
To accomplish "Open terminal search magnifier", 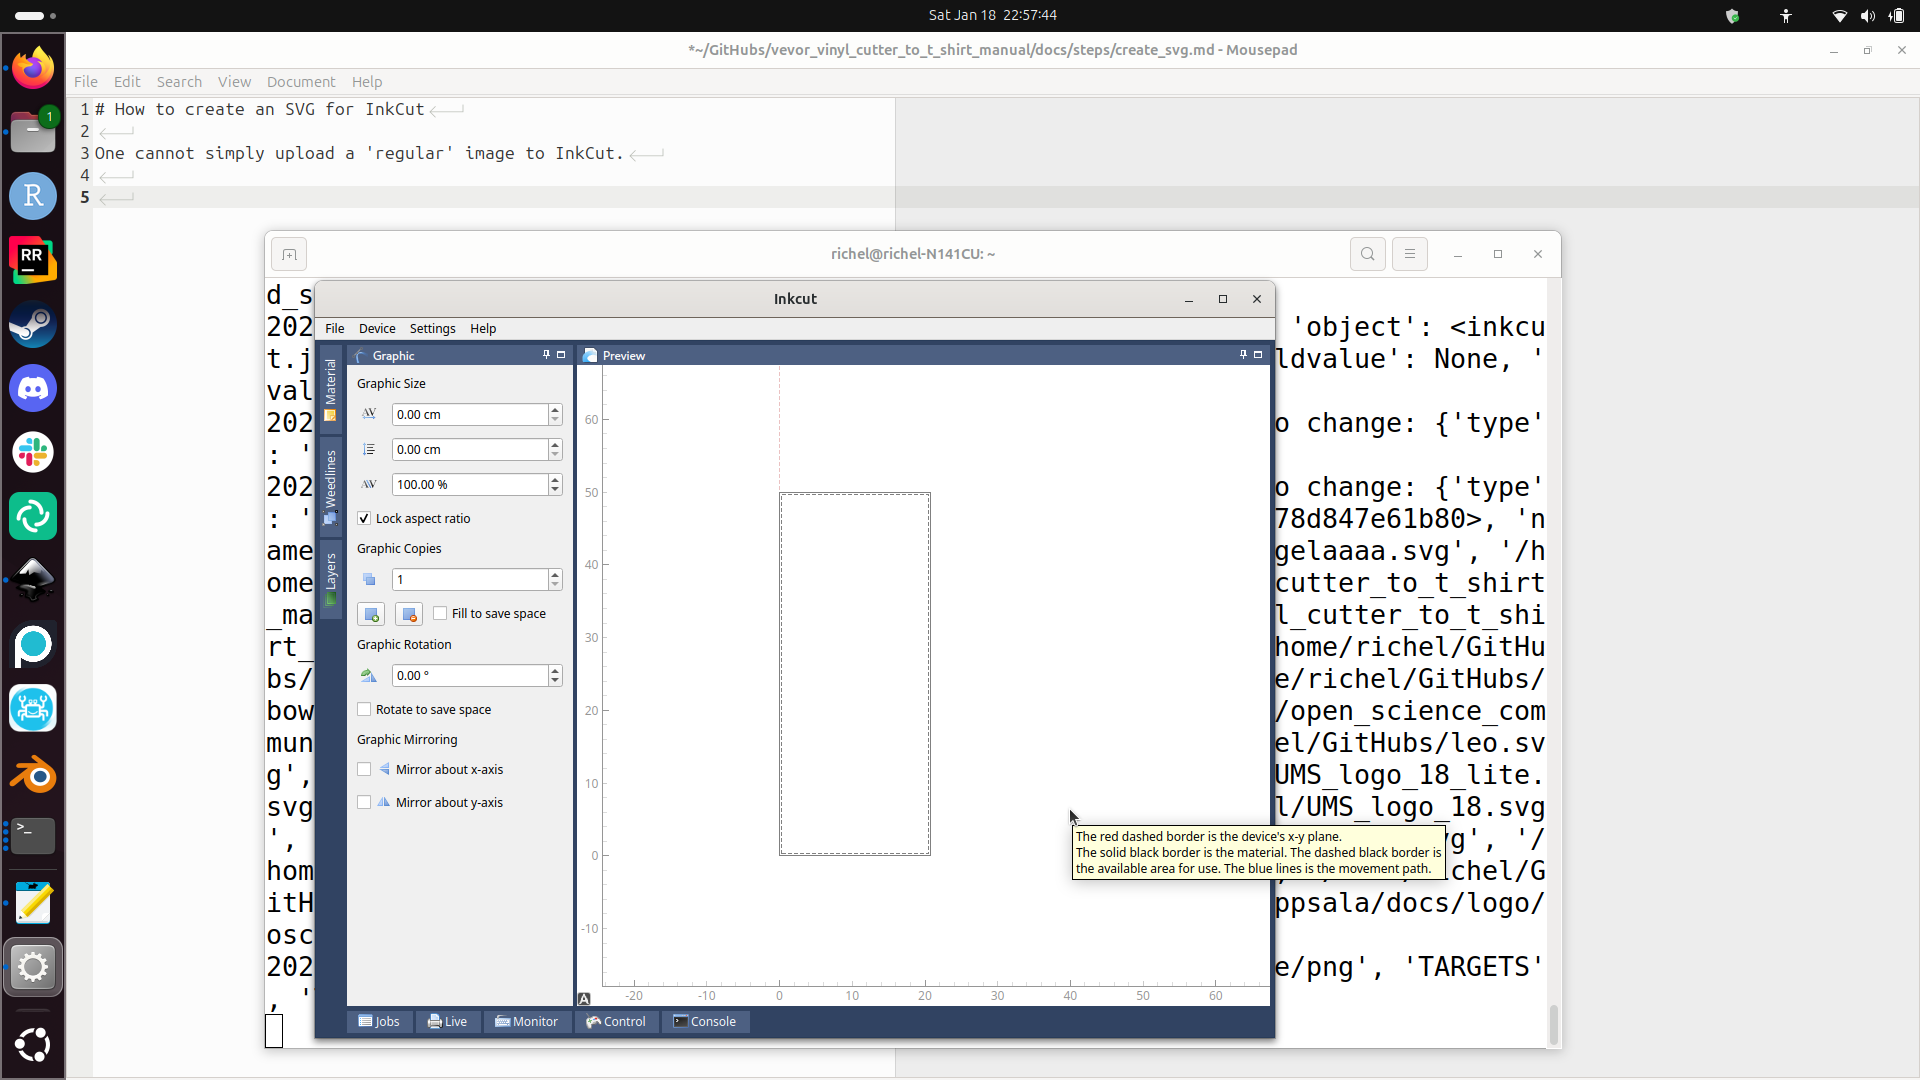I will [x=1367, y=254].
